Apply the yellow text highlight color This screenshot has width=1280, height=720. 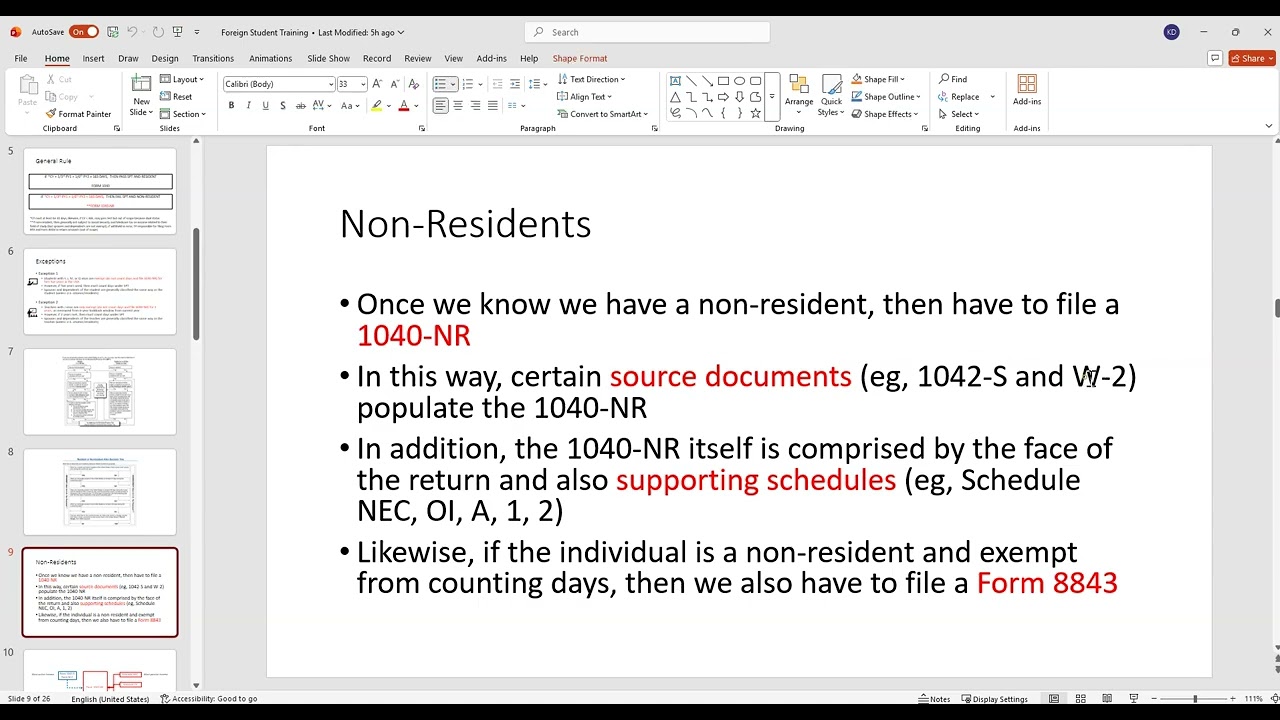tap(377, 105)
